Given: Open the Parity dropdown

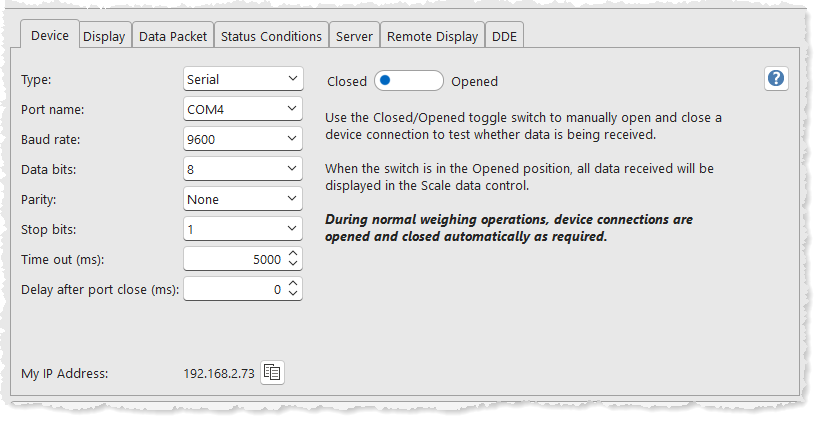Looking at the screenshot, I should point(243,199).
